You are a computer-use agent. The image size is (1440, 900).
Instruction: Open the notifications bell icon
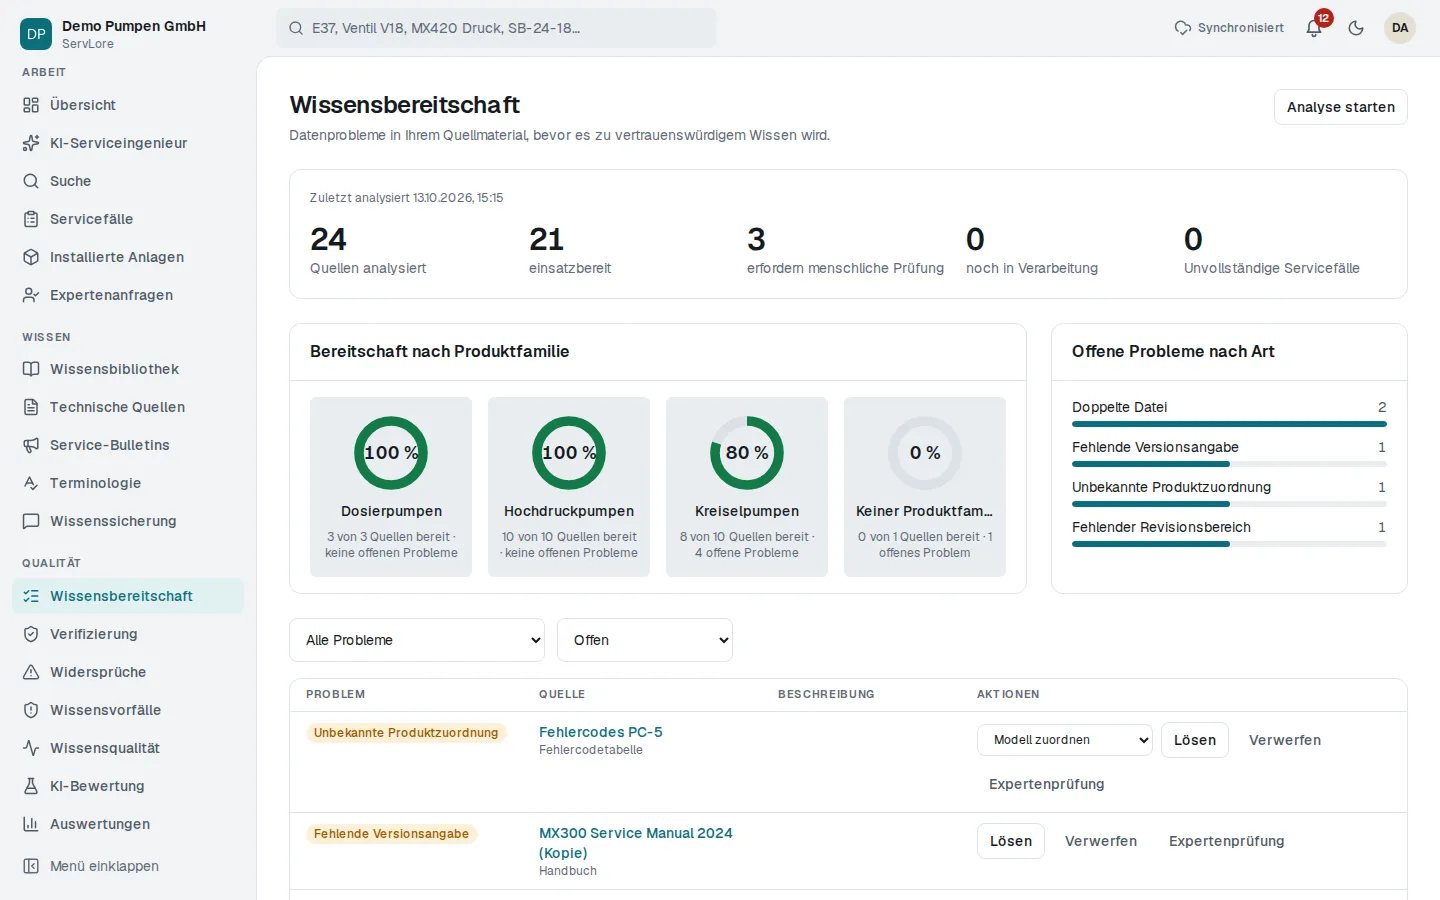pyautogui.click(x=1314, y=28)
